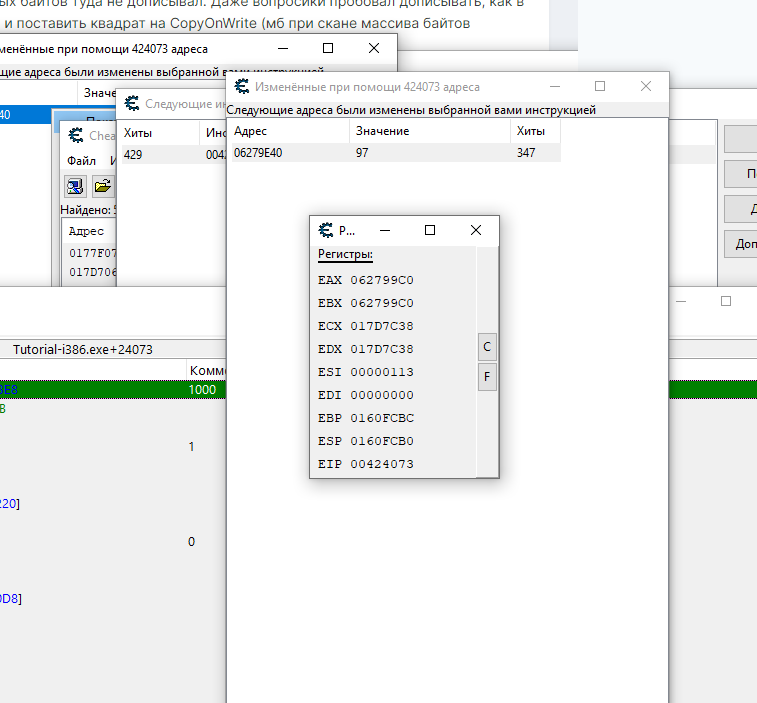Click the Адрес column header above 06279E40
Image resolution: width=757 pixels, height=703 pixels.
(250, 131)
